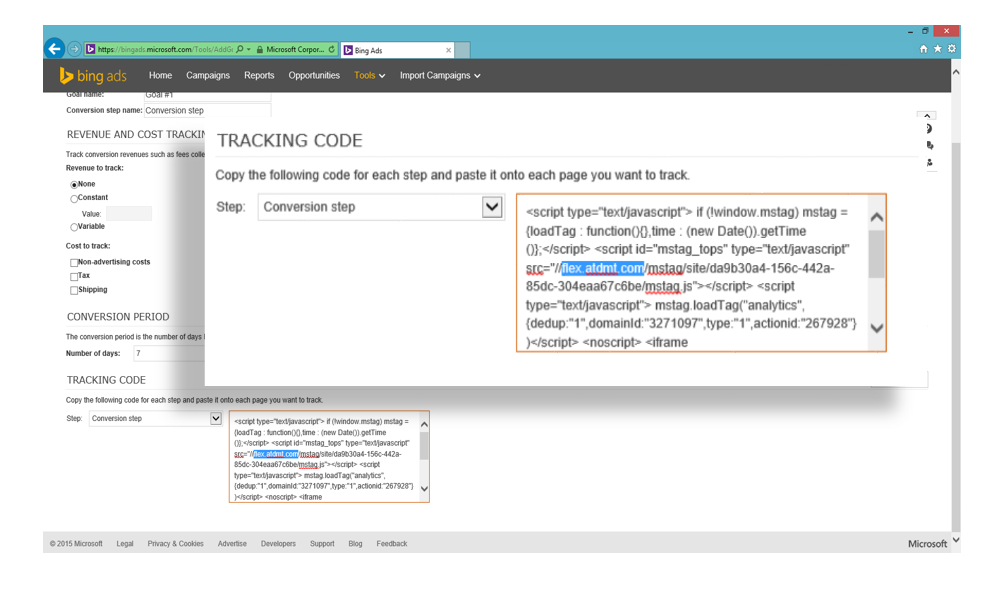Click the TRACKING CODE section heading
986x590 pixels.
tap(106, 380)
